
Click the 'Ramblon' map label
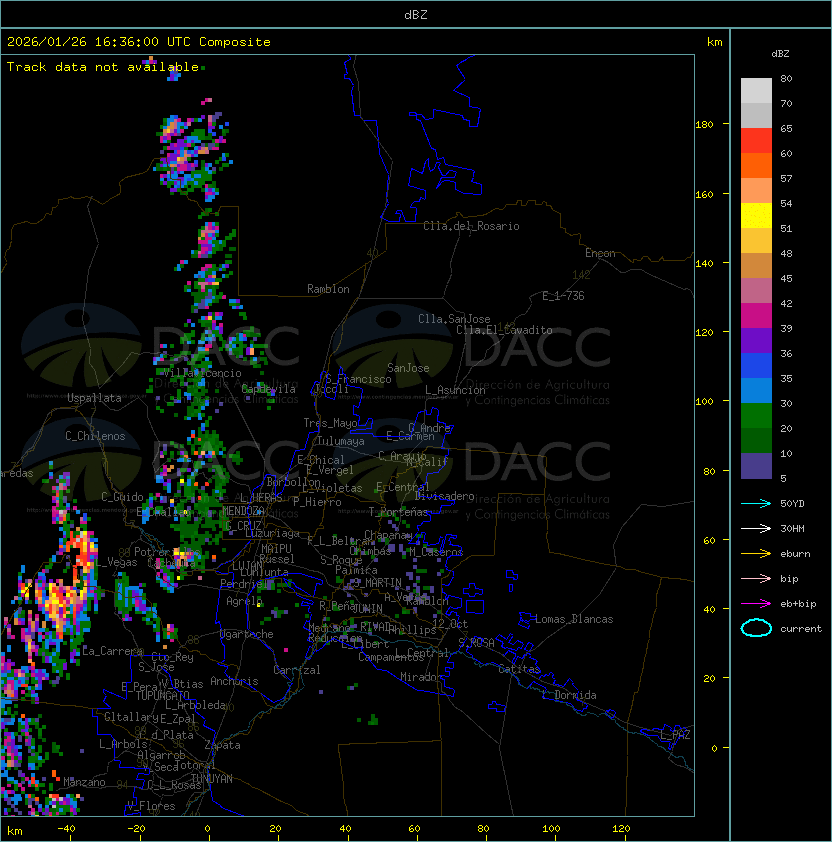tap(328, 289)
